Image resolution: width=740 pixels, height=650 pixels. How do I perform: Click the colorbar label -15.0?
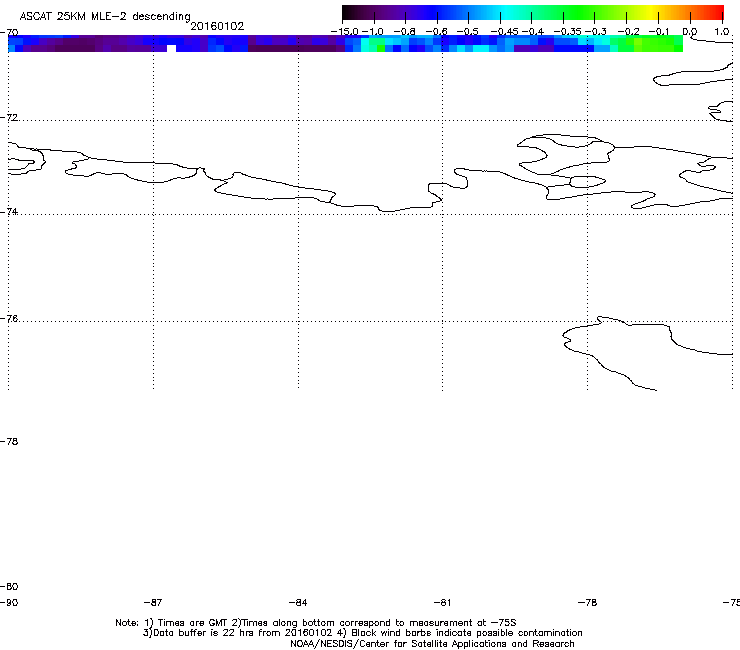point(345,32)
